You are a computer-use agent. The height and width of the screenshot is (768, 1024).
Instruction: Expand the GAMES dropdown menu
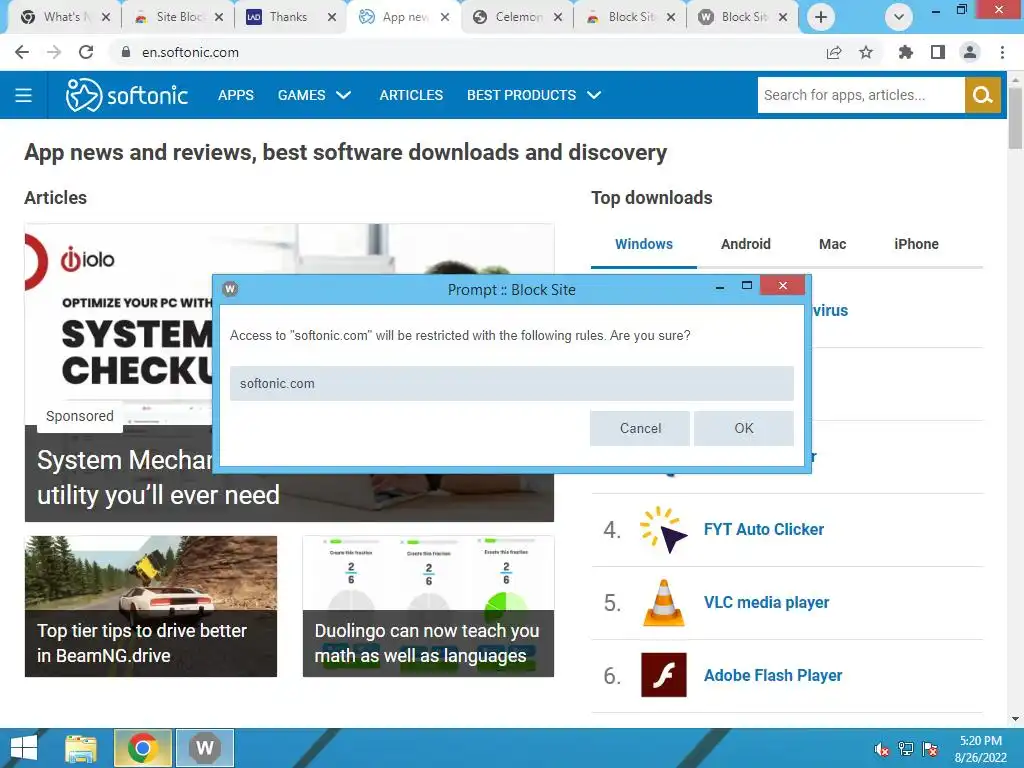tap(314, 95)
